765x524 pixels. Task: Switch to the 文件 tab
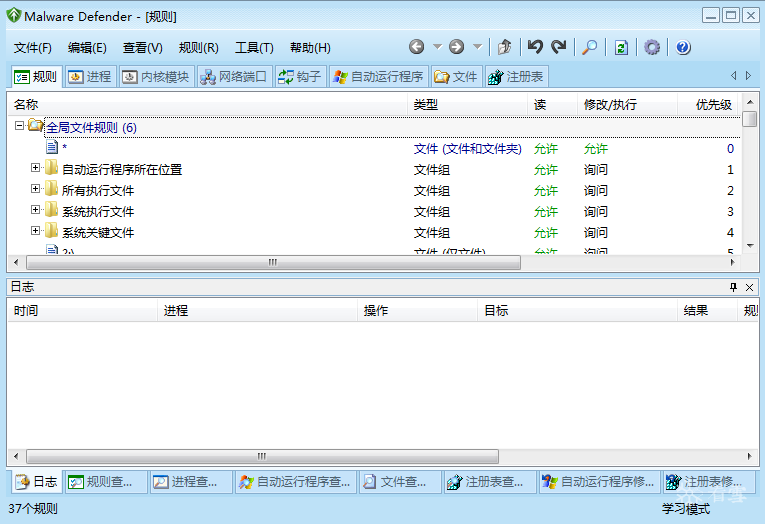tap(456, 77)
